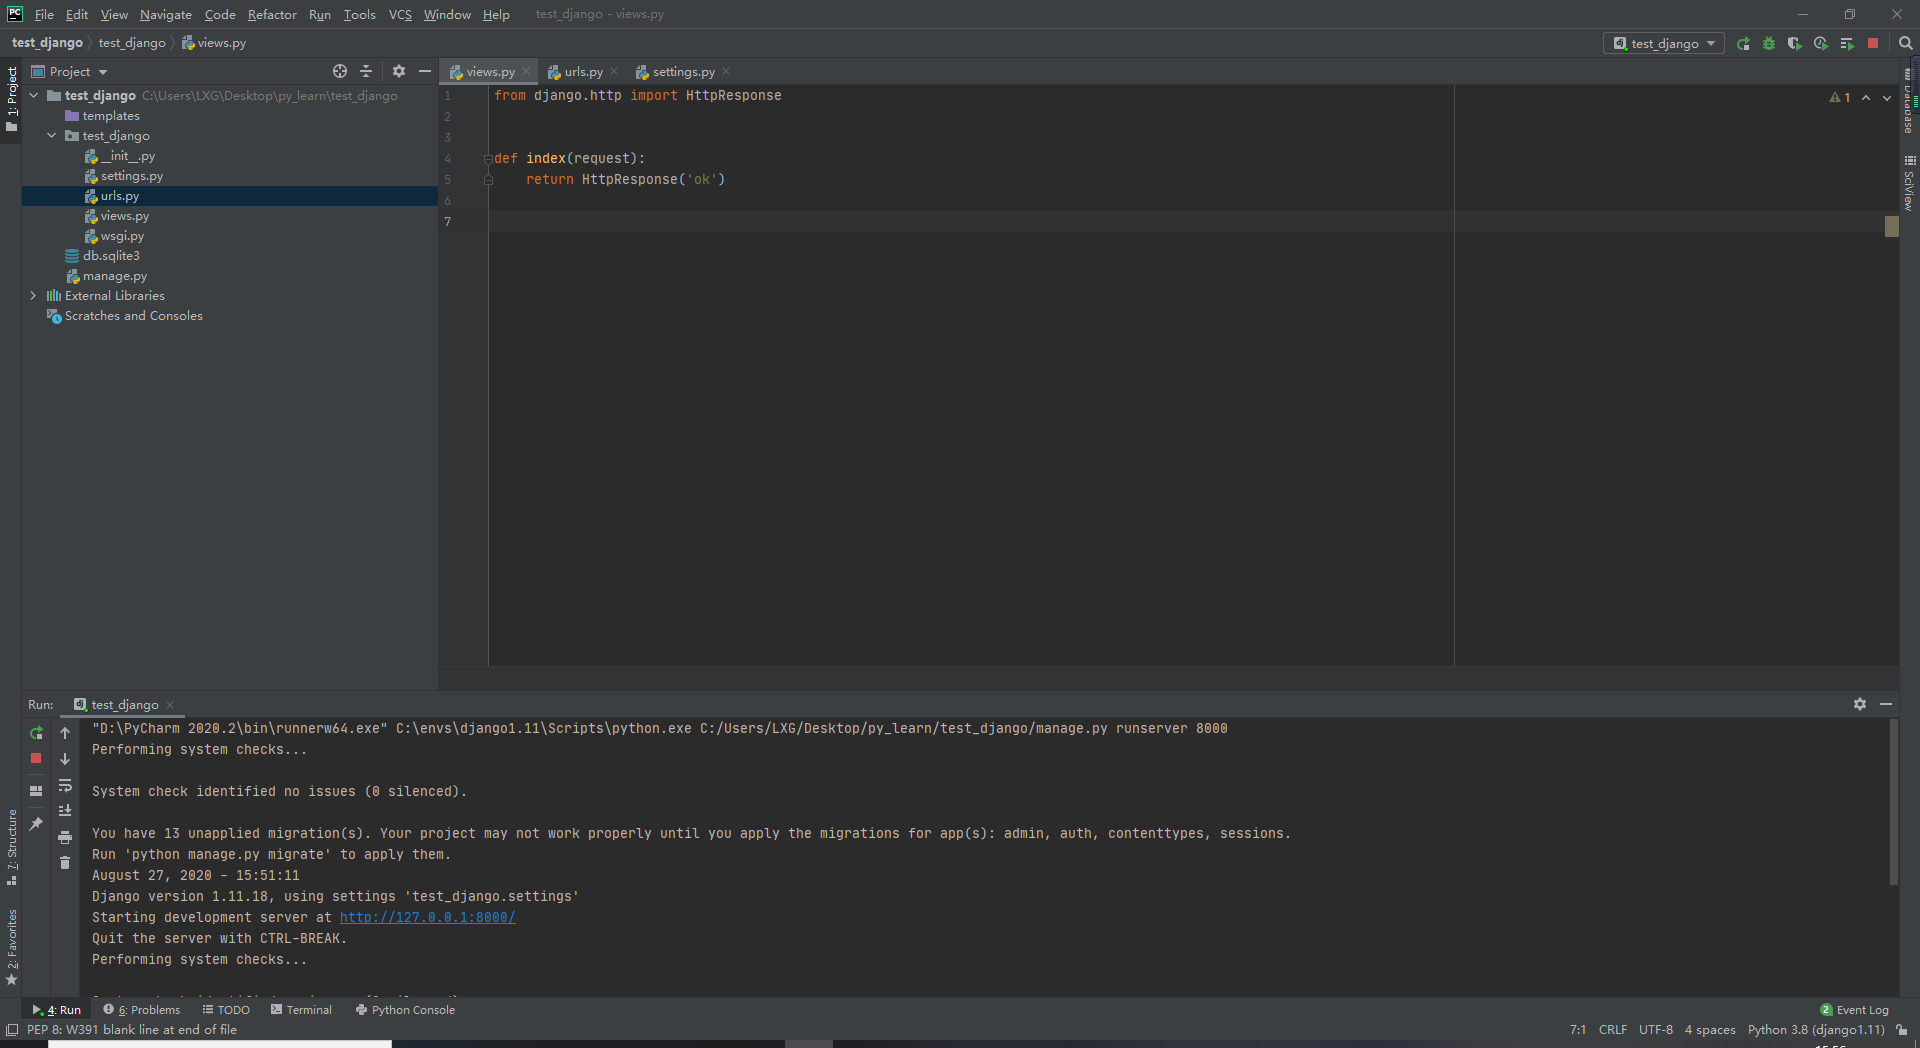Clear all console output with trash icon

tap(65, 863)
